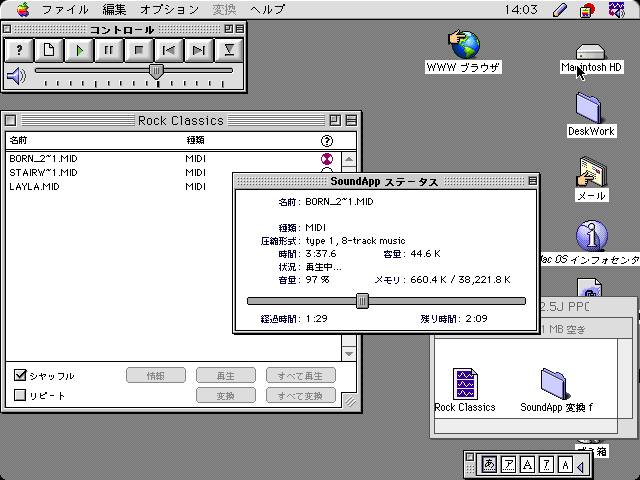This screenshot has width=640, height=480.
Task: Click the 情報 button
Action: pos(156,376)
